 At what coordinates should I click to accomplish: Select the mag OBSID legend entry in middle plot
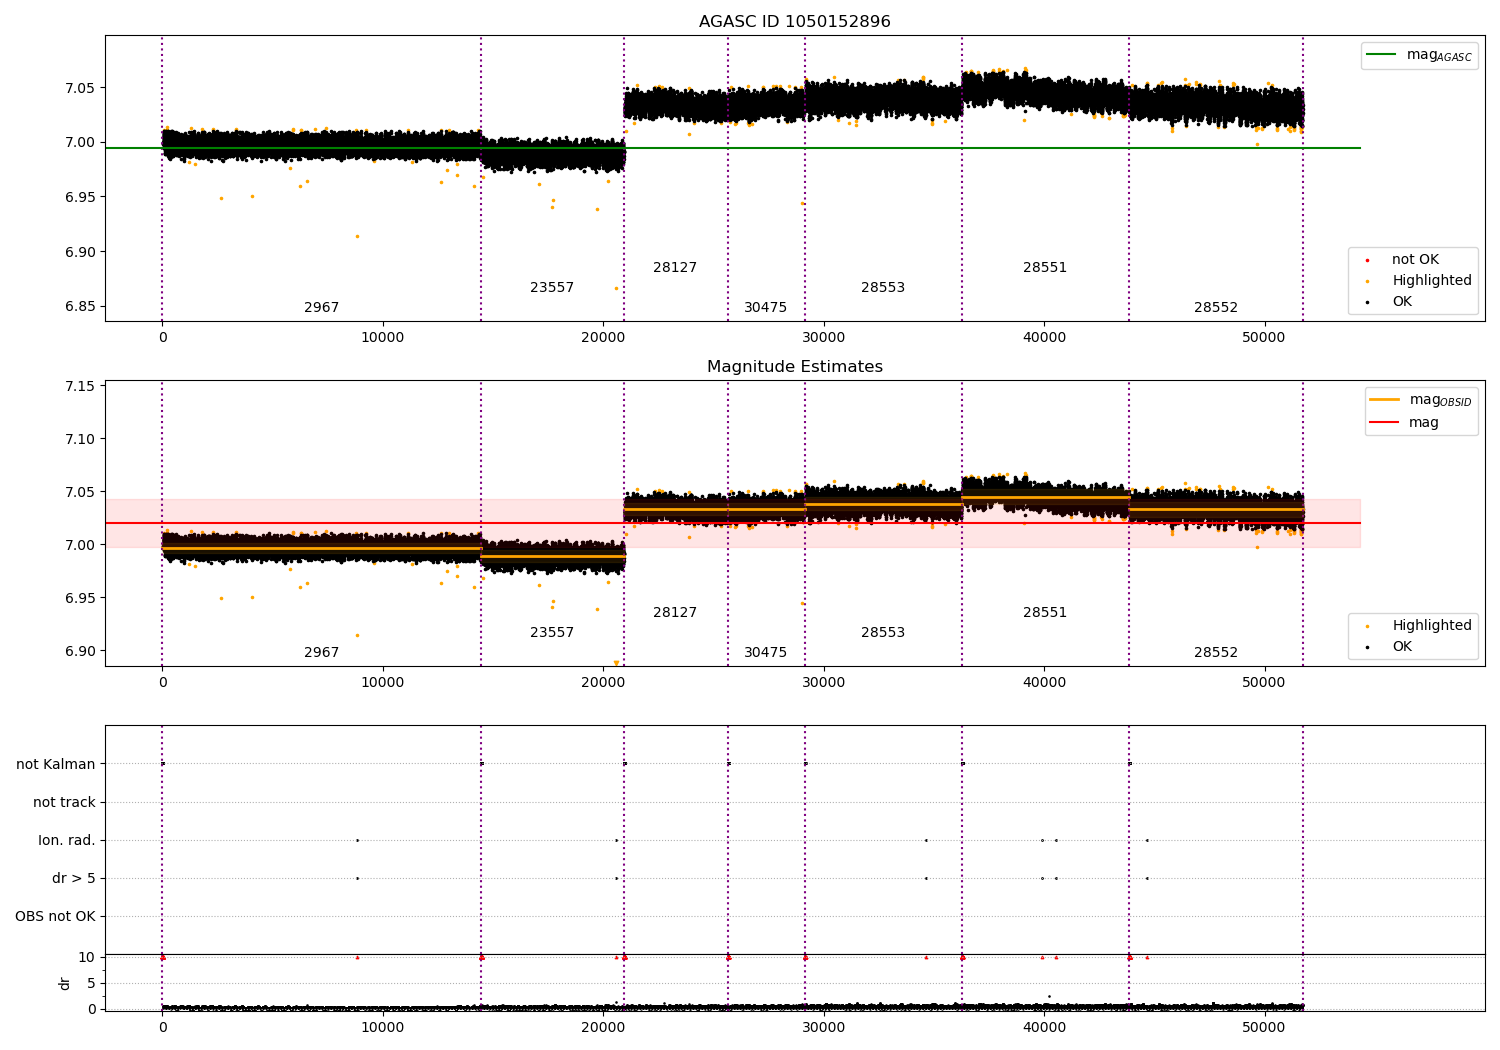pyautogui.click(x=1421, y=400)
